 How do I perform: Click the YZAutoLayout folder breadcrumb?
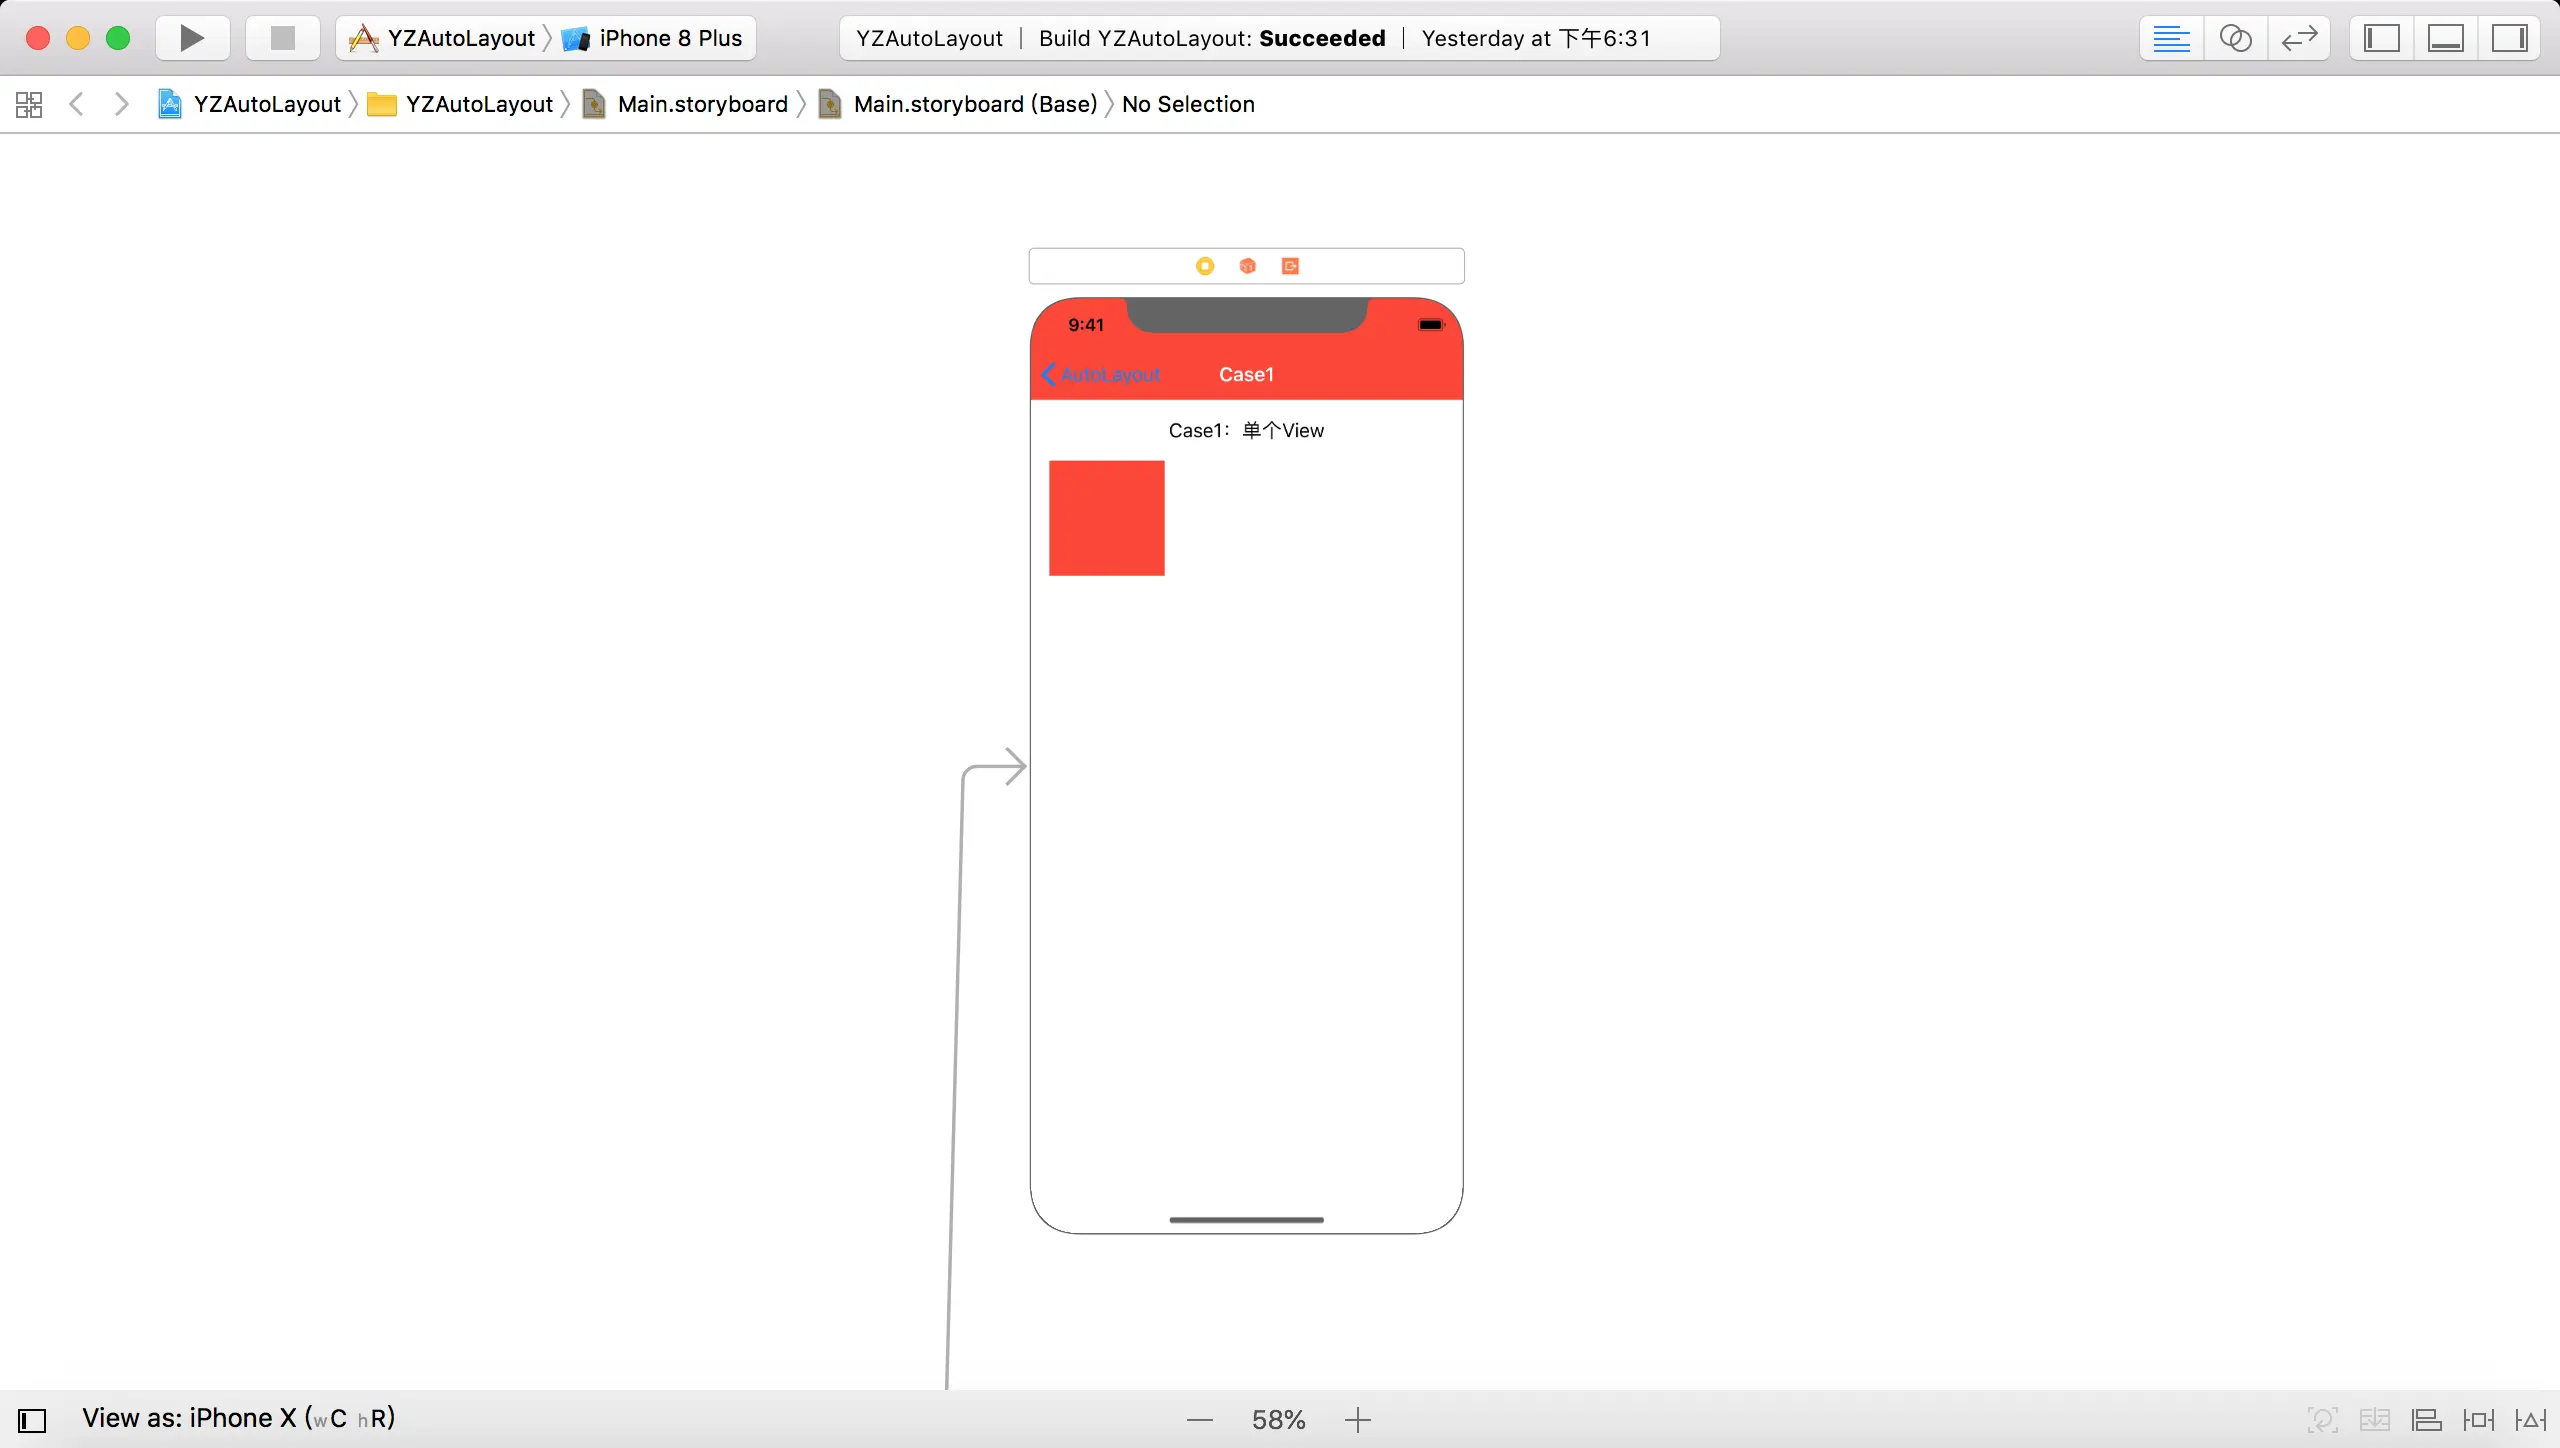click(x=478, y=104)
